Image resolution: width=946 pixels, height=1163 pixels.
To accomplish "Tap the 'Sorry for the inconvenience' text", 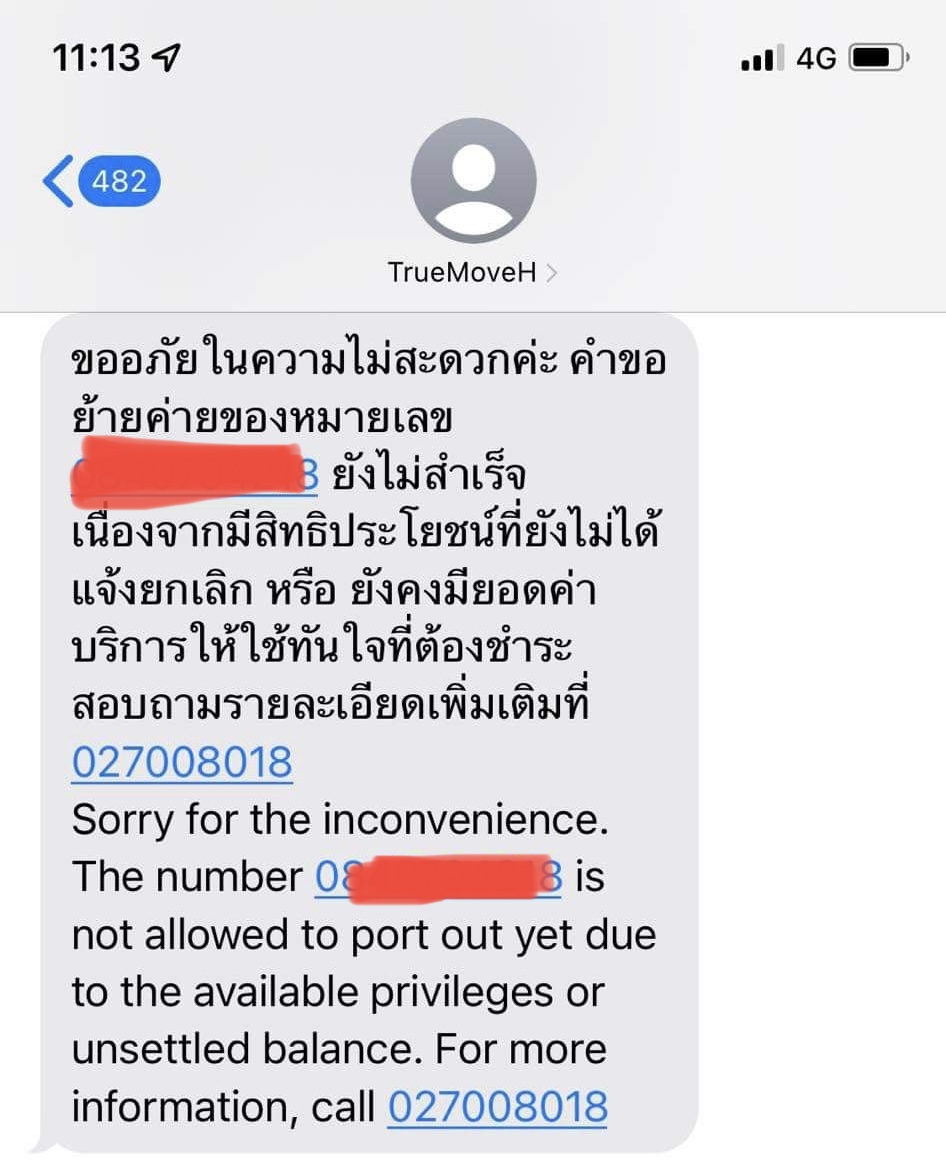I will (340, 820).
